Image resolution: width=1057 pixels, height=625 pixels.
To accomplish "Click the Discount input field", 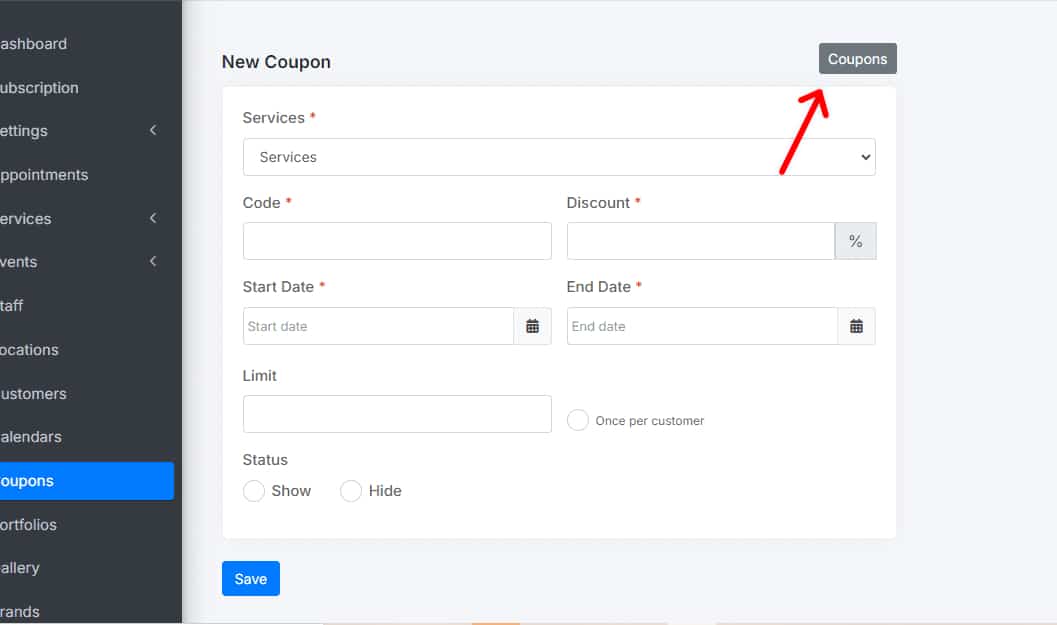I will coord(700,241).
